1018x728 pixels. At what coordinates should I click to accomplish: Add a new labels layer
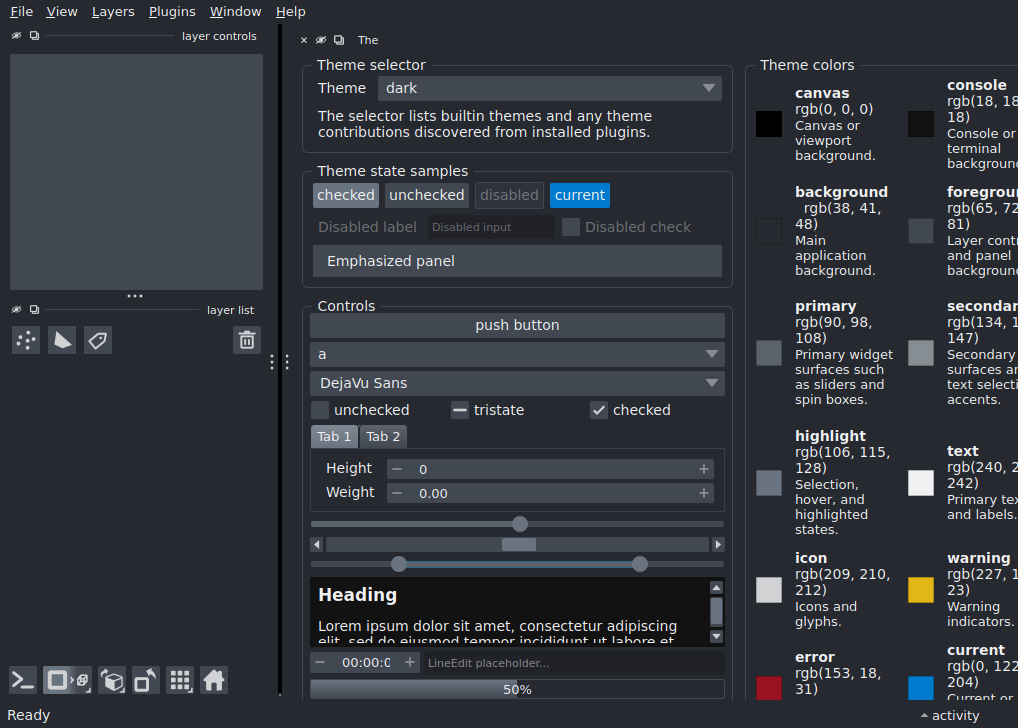click(98, 340)
